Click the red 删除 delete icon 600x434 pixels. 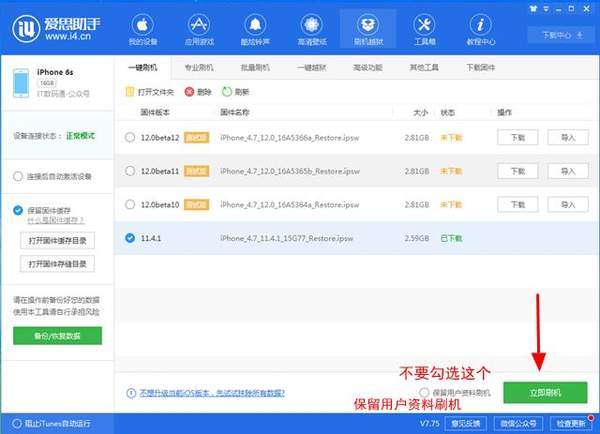click(x=189, y=92)
